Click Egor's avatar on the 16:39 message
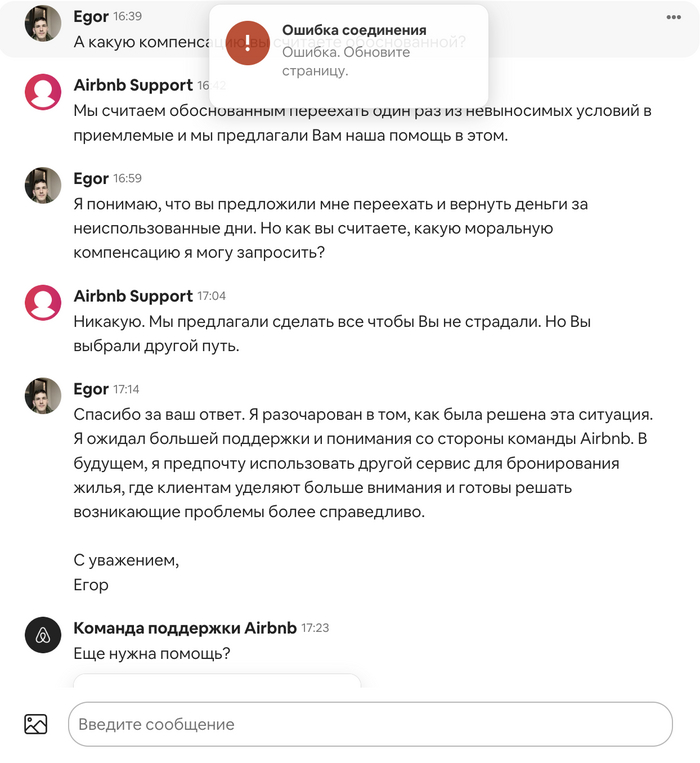Viewport: 700px width, 763px height. (43, 23)
